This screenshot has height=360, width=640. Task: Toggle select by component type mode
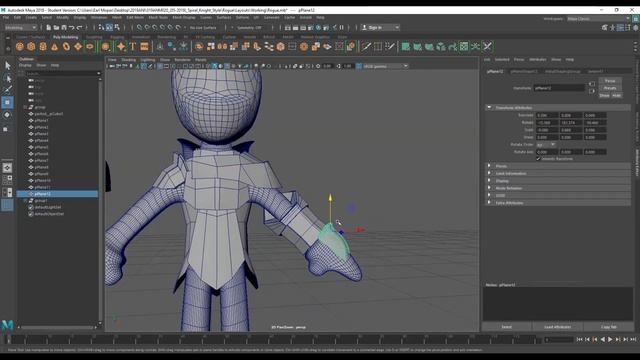coord(117,27)
